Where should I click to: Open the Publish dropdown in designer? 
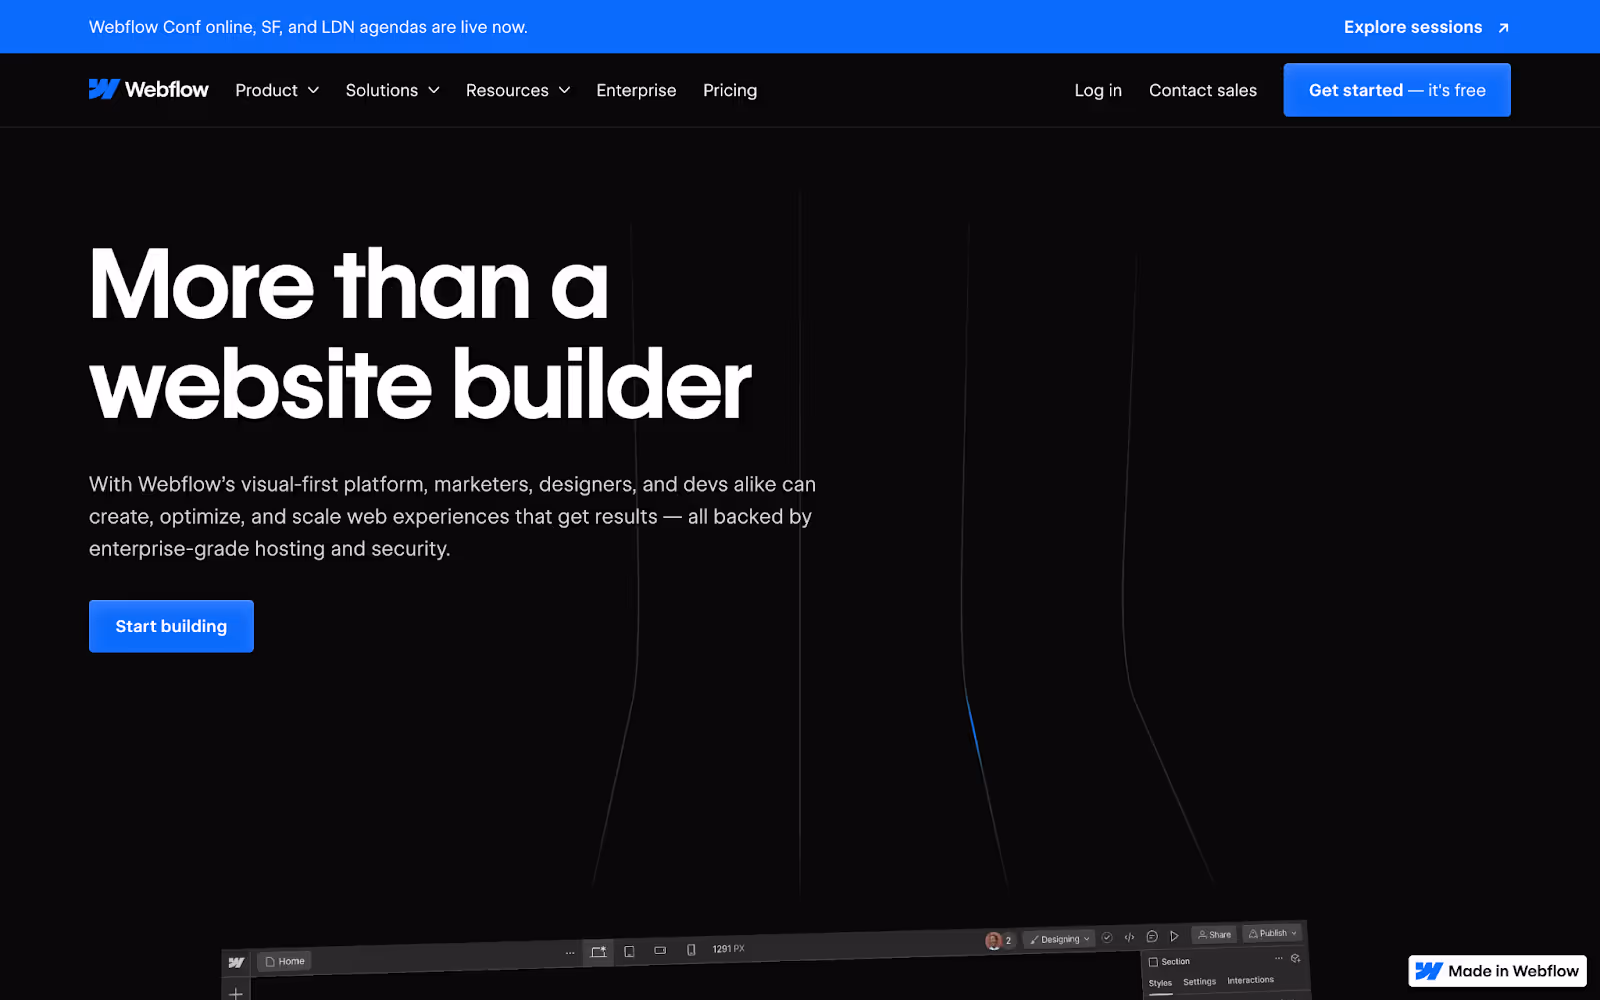click(1272, 933)
